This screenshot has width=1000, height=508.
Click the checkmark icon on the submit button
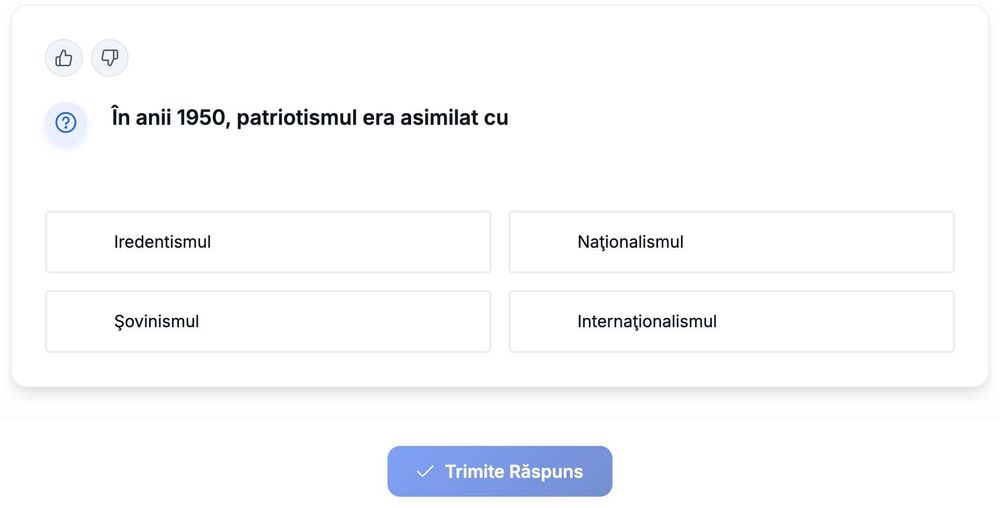(425, 471)
